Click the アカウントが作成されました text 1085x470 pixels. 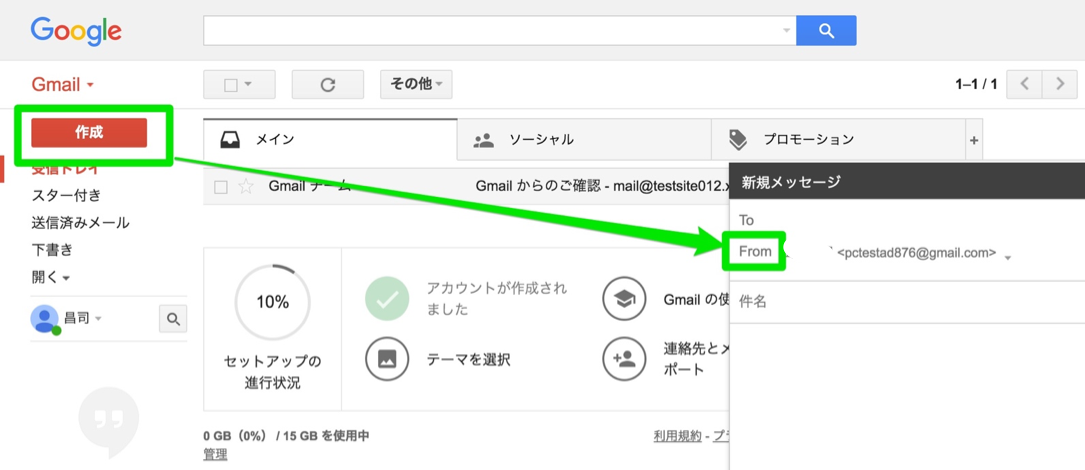tap(497, 298)
